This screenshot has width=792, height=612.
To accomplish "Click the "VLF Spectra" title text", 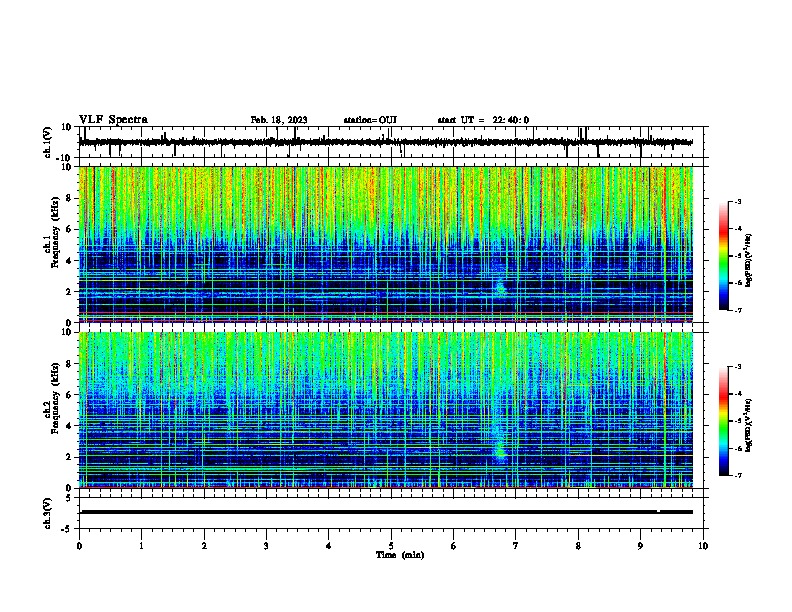I will [113, 120].
